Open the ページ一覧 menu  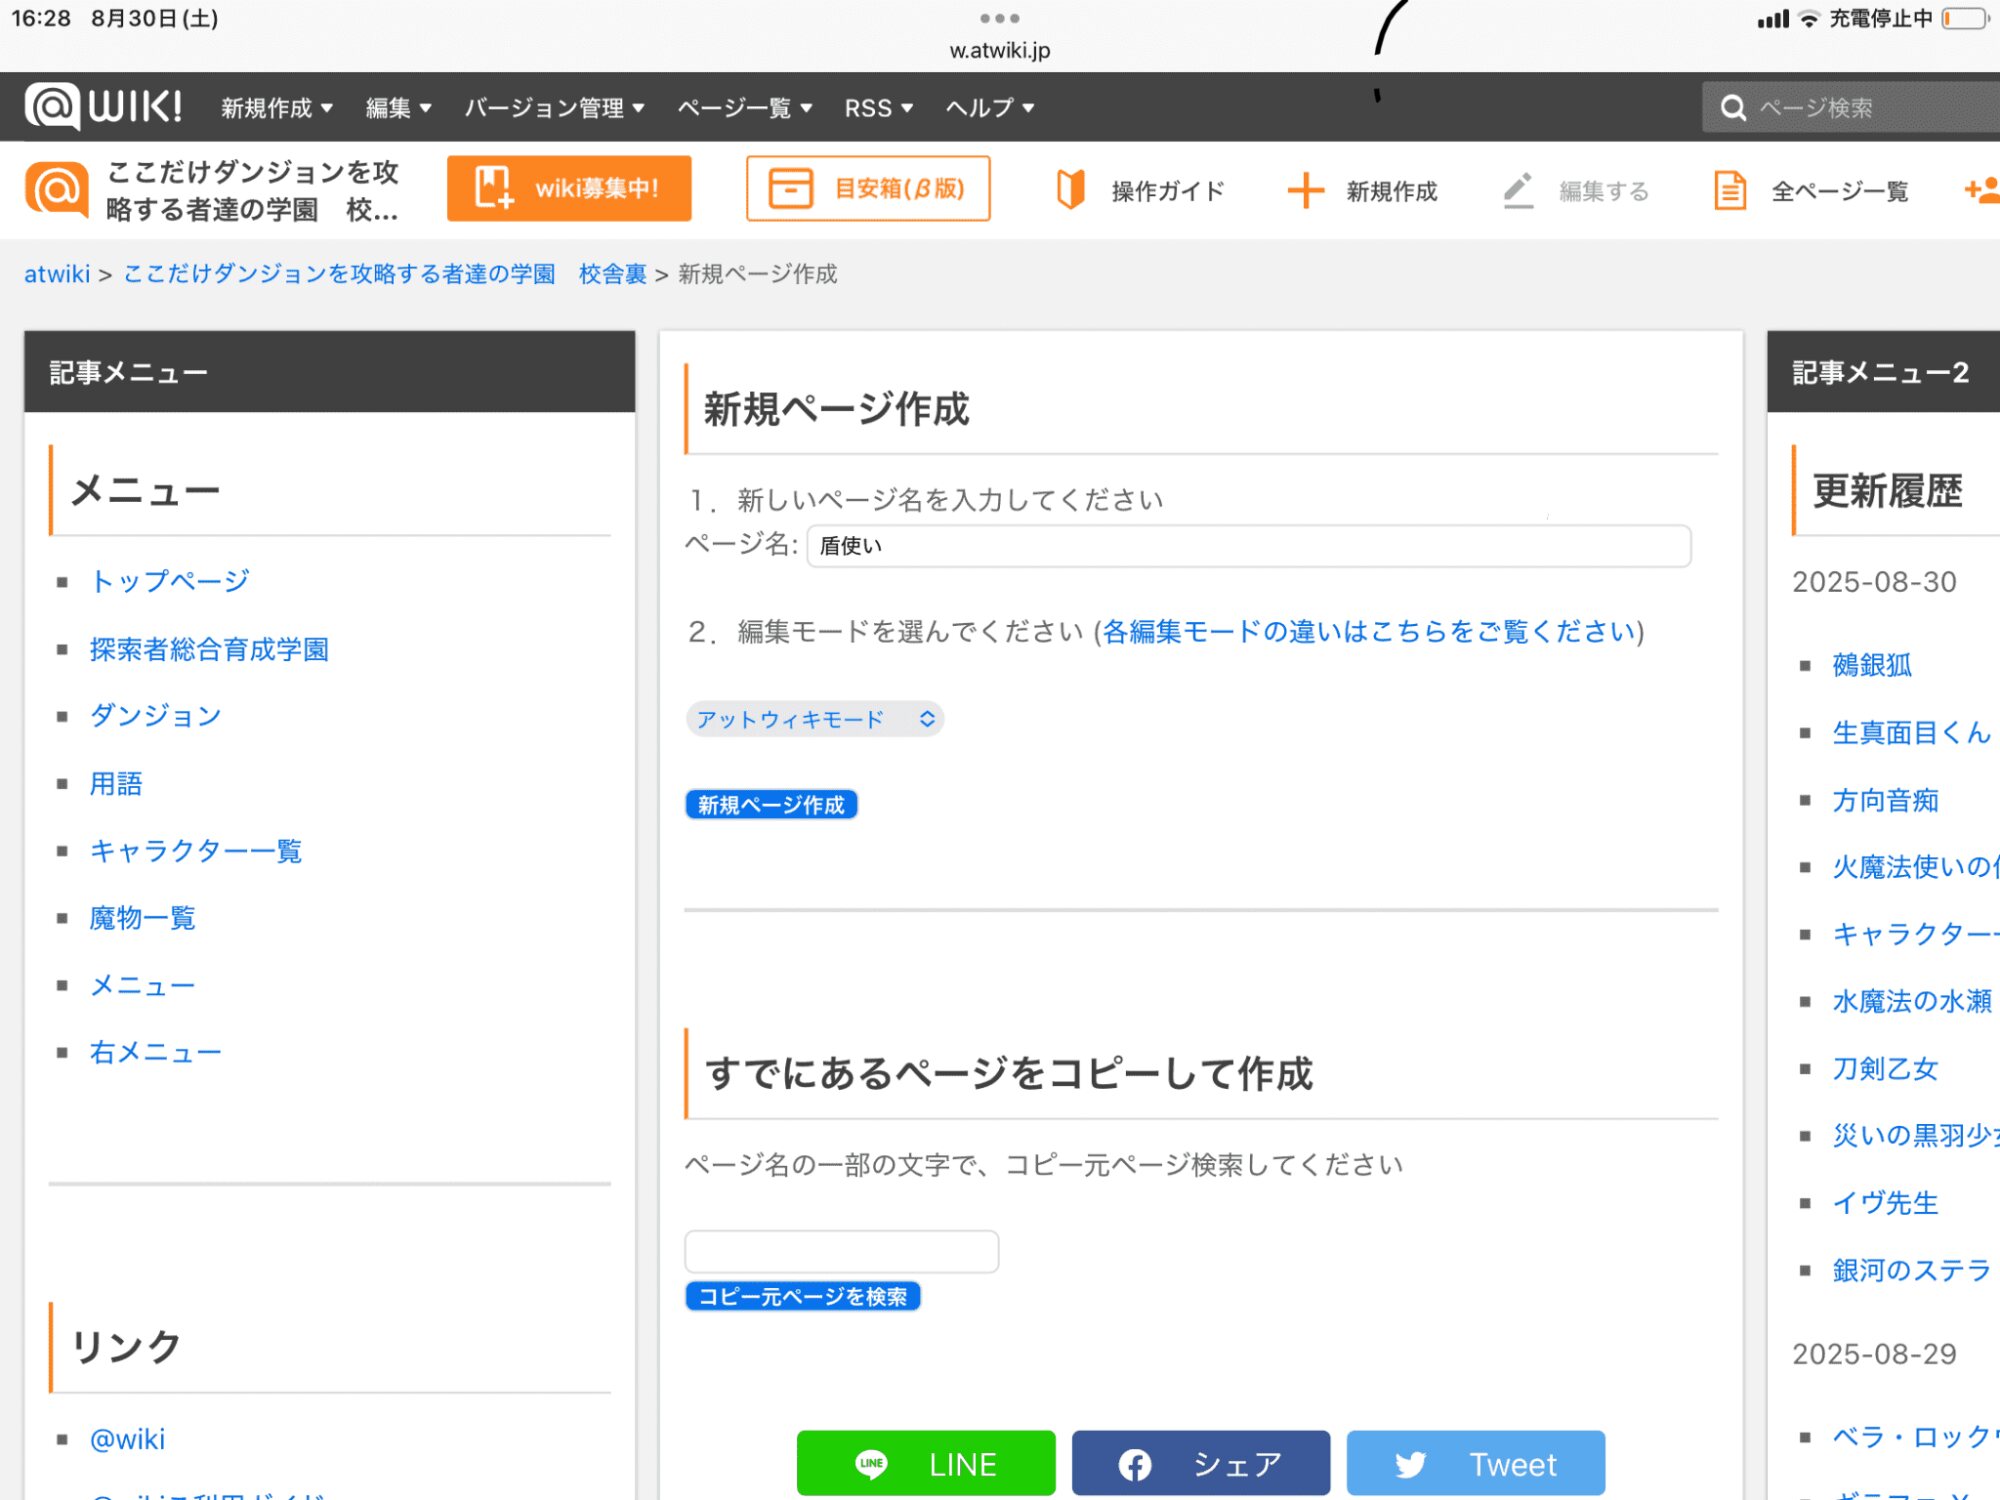coord(744,108)
